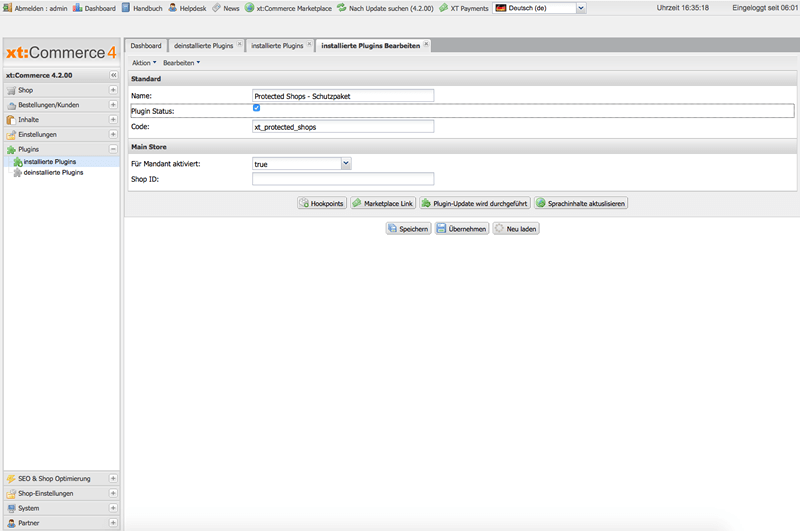Expand the SEO & Shop Optimierung section
The width and height of the screenshot is (800, 531).
113,478
